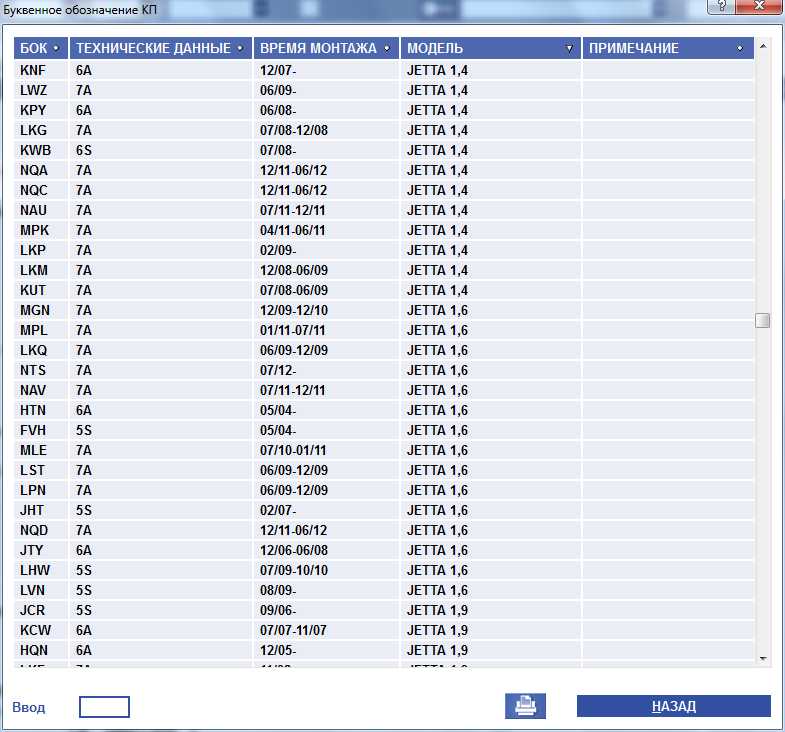
Task: Select the FVH row code
Action: [x=33, y=431]
